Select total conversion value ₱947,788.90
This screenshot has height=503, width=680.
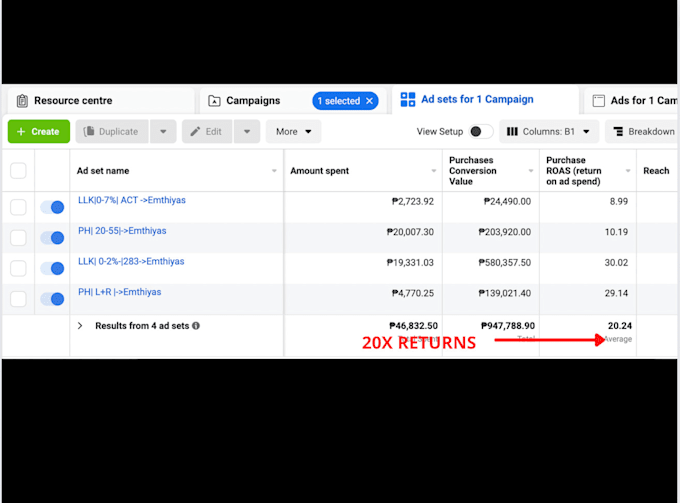coord(508,326)
